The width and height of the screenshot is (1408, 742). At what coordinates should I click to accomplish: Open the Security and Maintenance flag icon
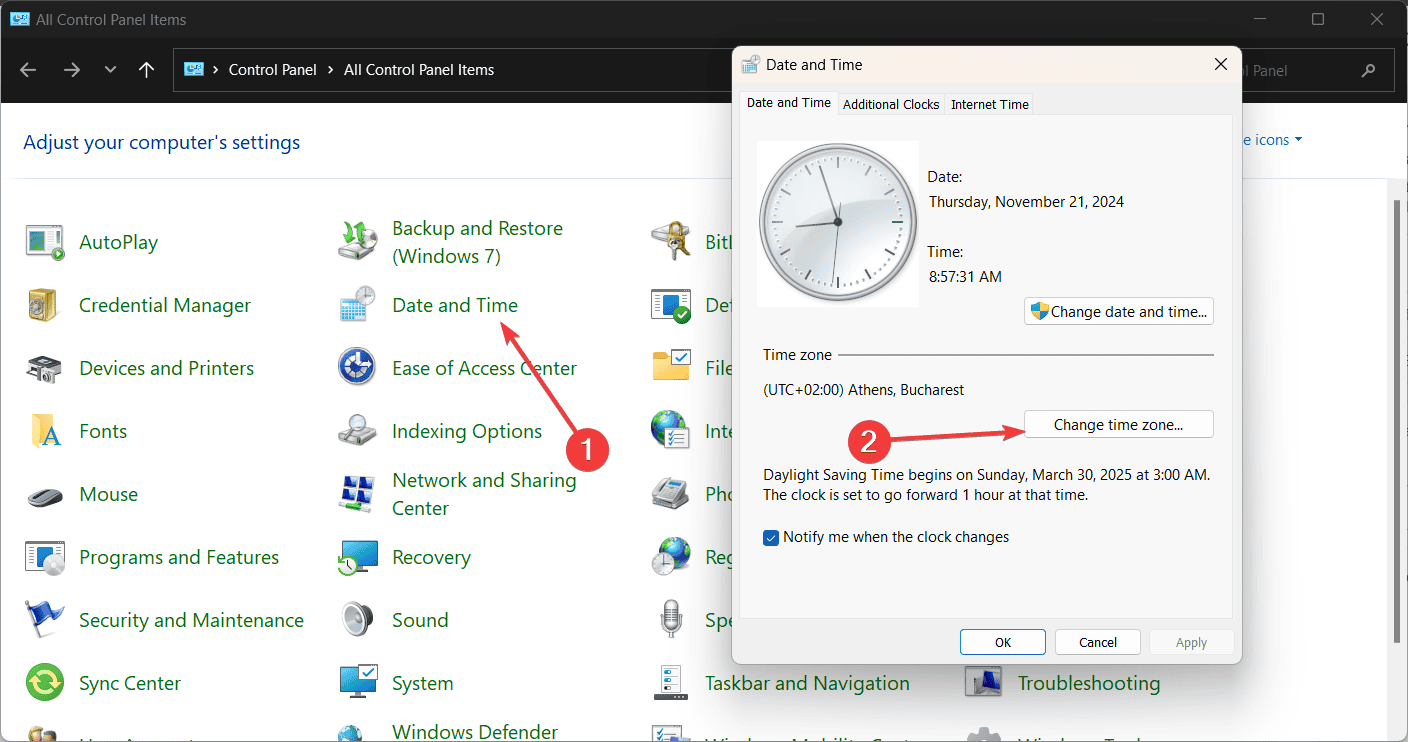click(45, 620)
